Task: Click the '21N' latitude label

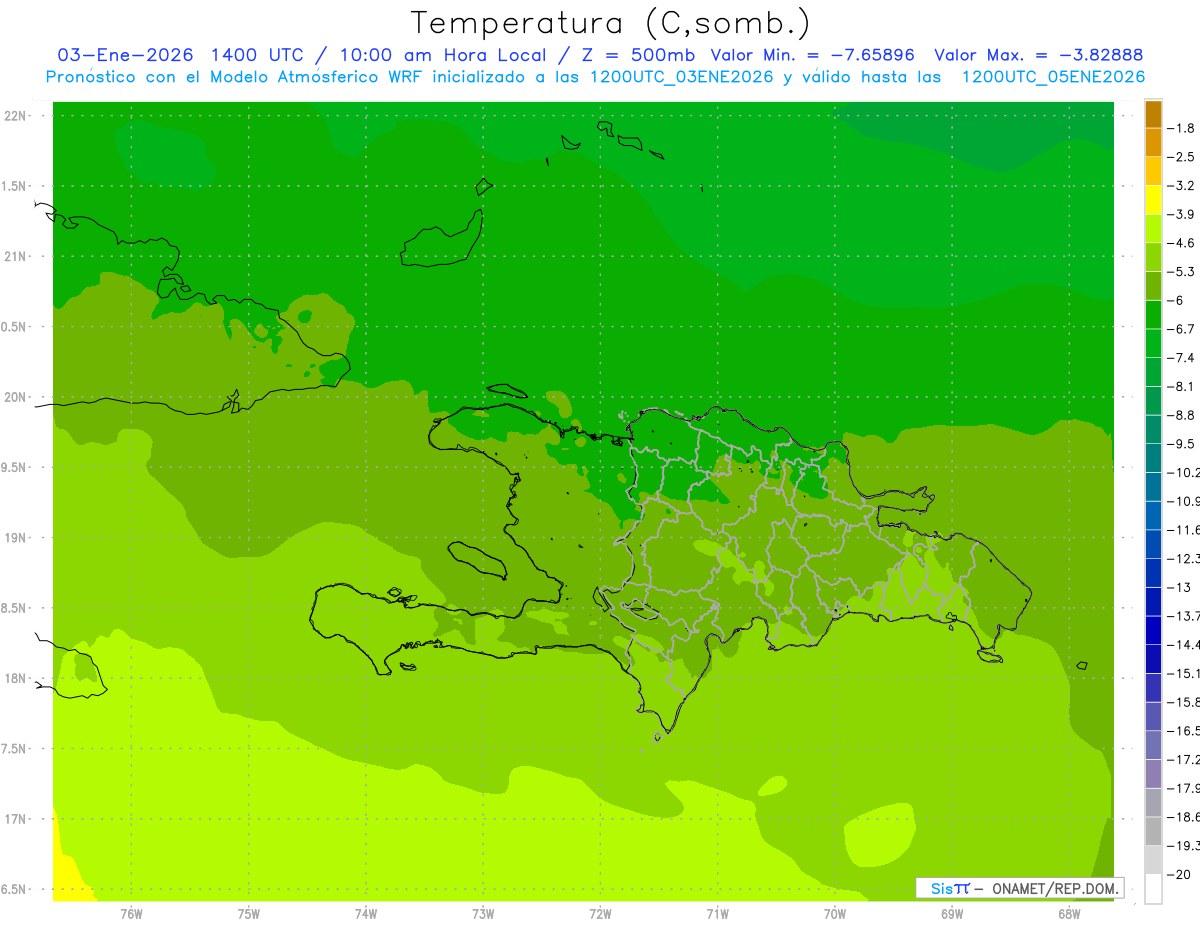Action: [15, 257]
